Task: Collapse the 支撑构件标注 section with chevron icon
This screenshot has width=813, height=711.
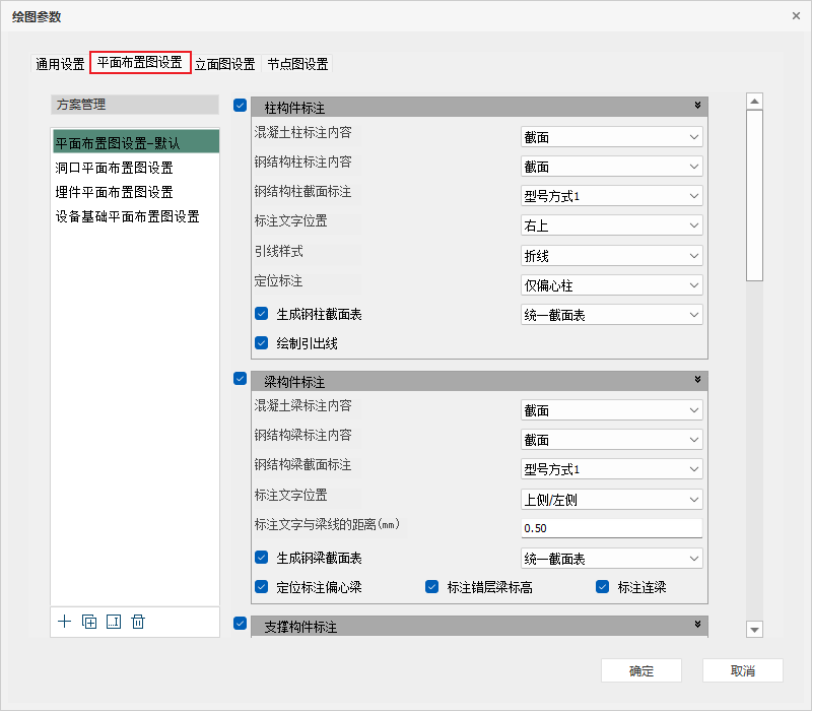Action: tap(697, 626)
